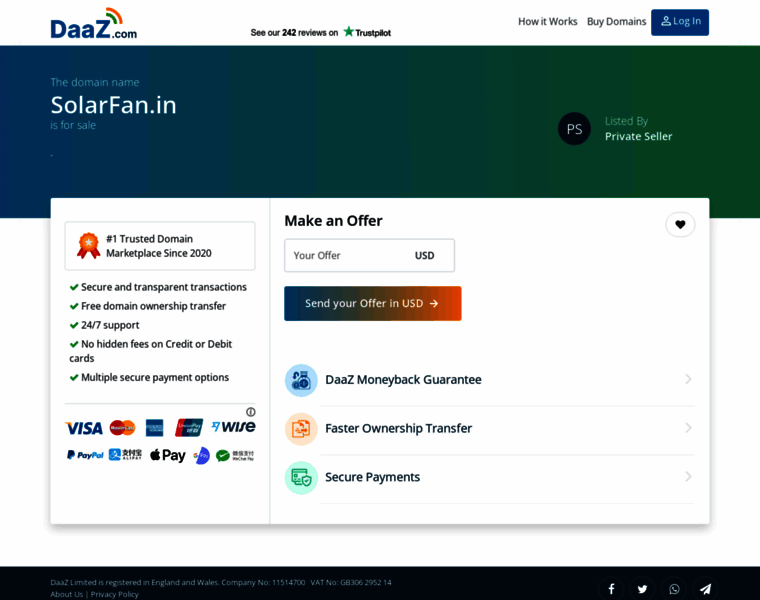760x600 pixels.
Task: Click the WhatsApp icon in footer
Action: pyautogui.click(x=674, y=589)
